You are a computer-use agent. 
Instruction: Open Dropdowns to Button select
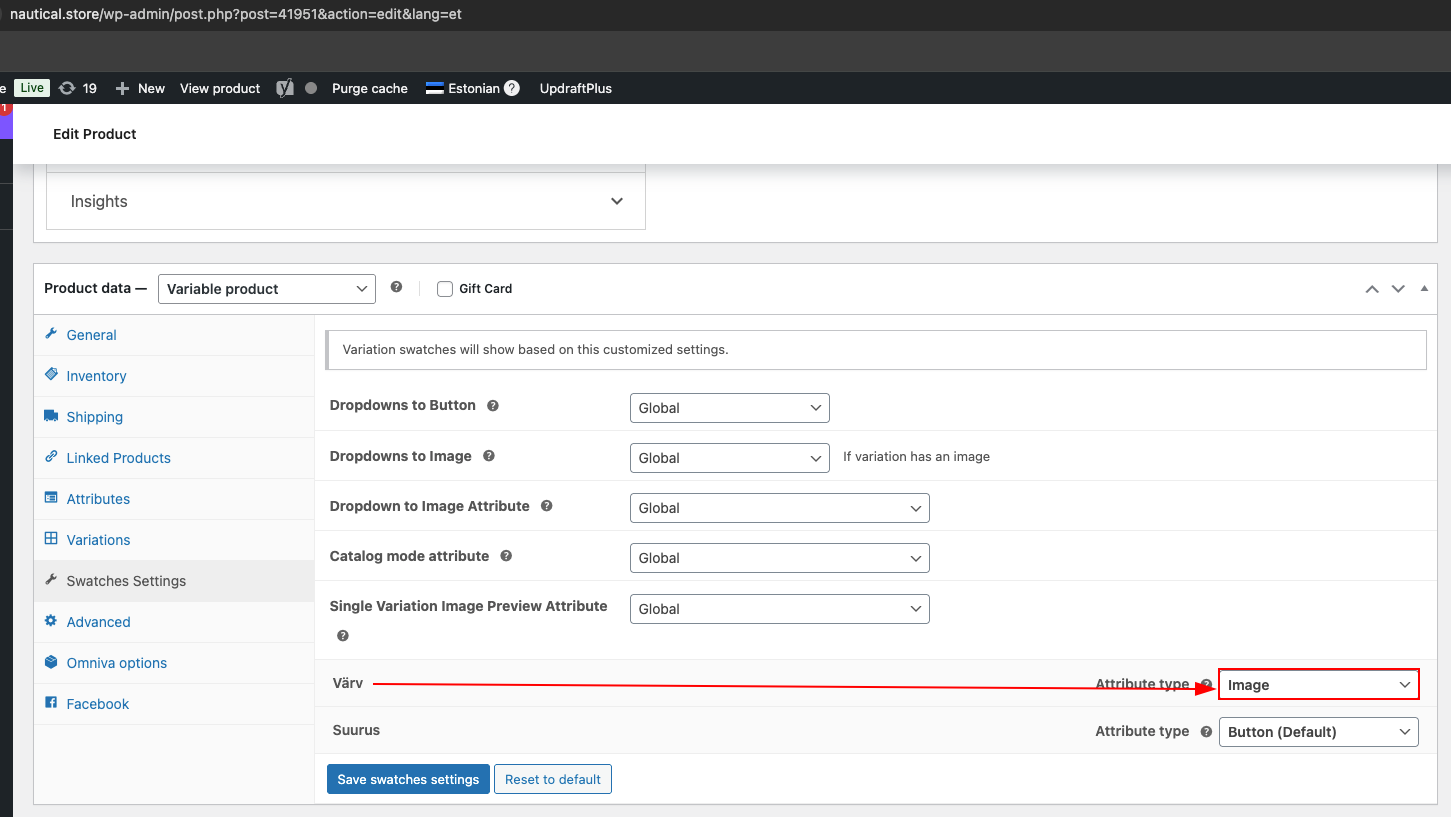(730, 408)
